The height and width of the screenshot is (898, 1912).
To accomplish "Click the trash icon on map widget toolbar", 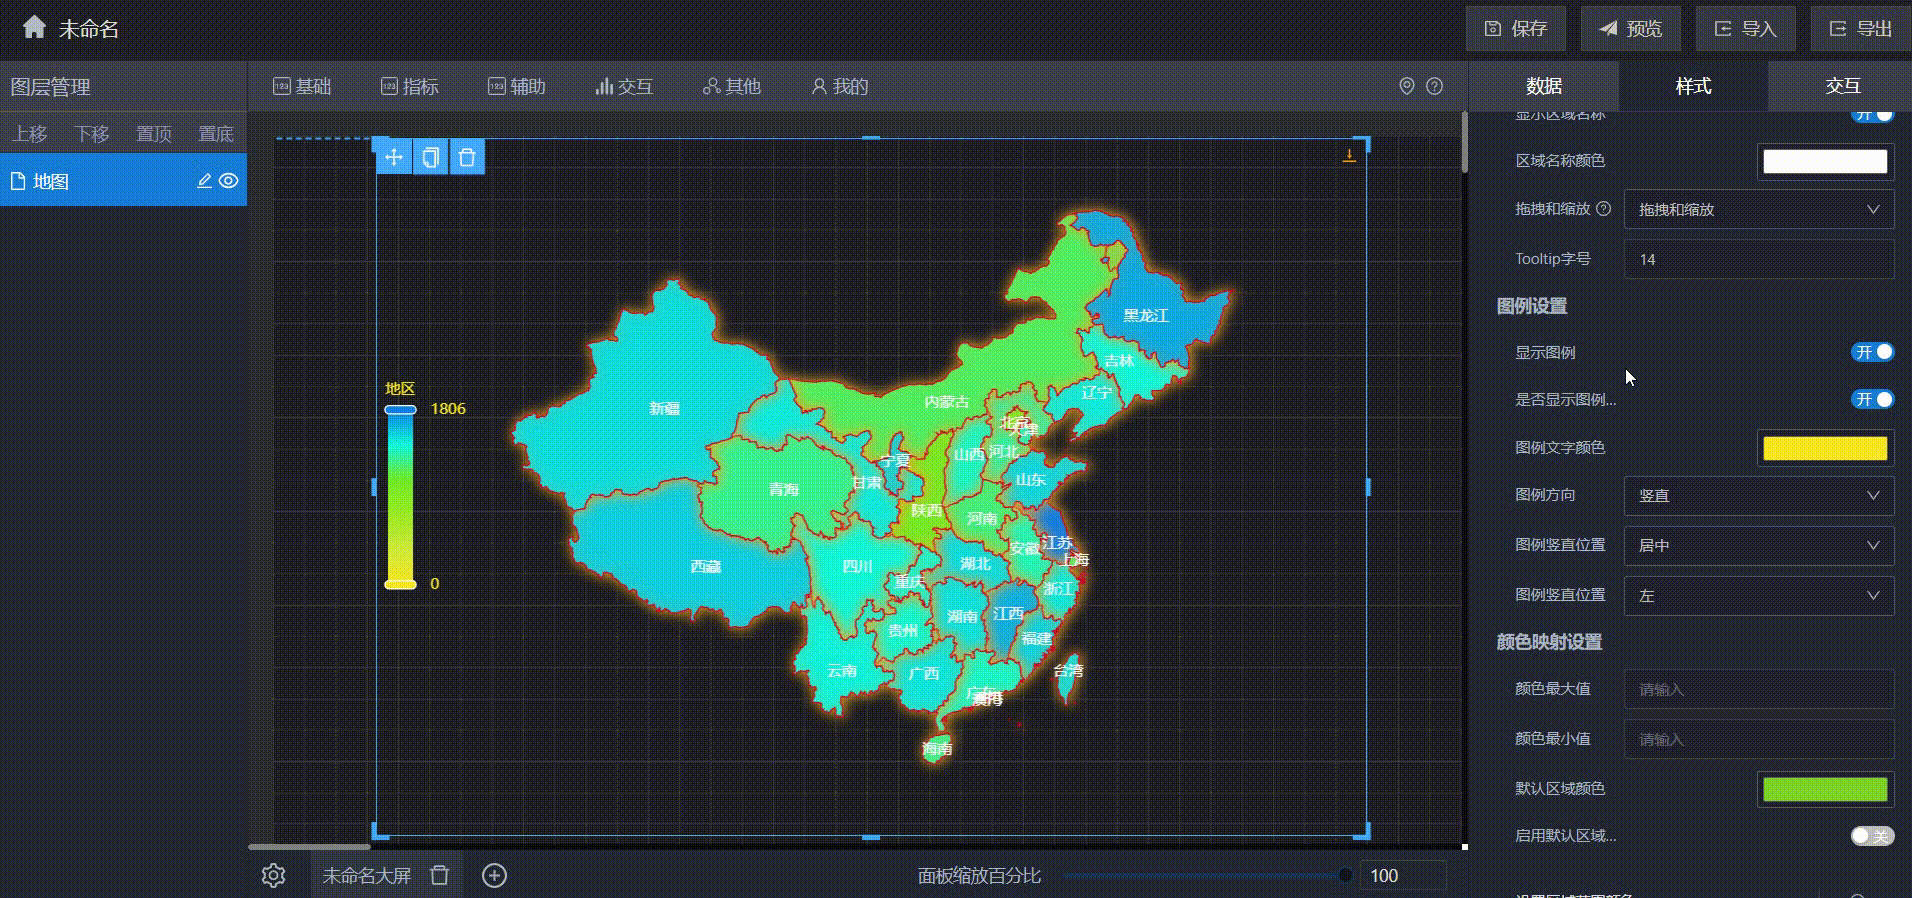I will click(x=467, y=157).
